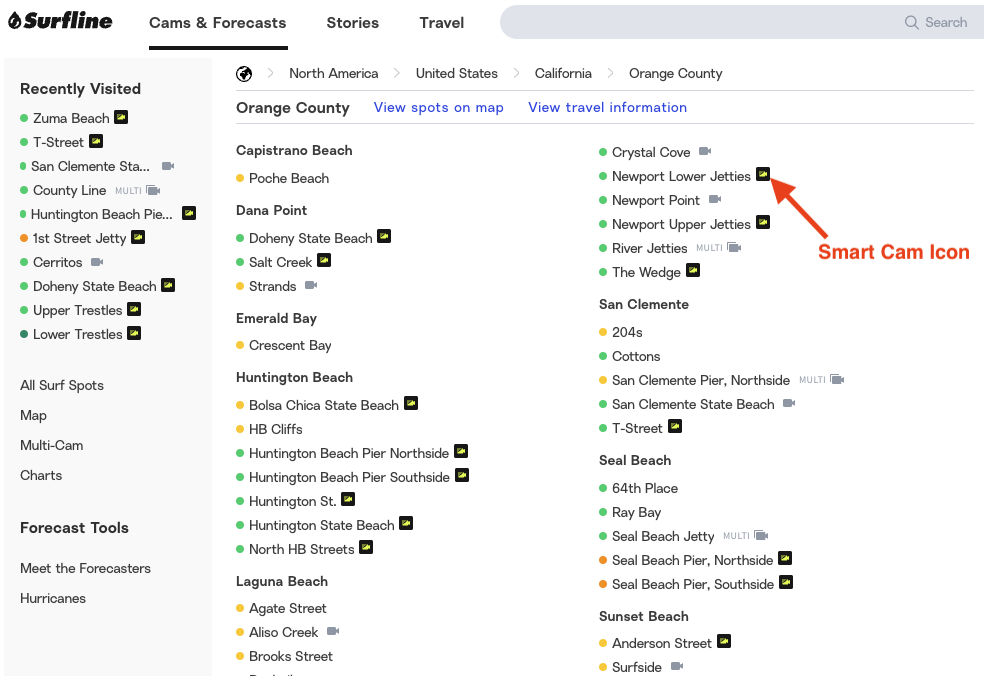This screenshot has height=681, width=984.
Task: Click The Wedge smart cam icon
Action: [x=693, y=270]
